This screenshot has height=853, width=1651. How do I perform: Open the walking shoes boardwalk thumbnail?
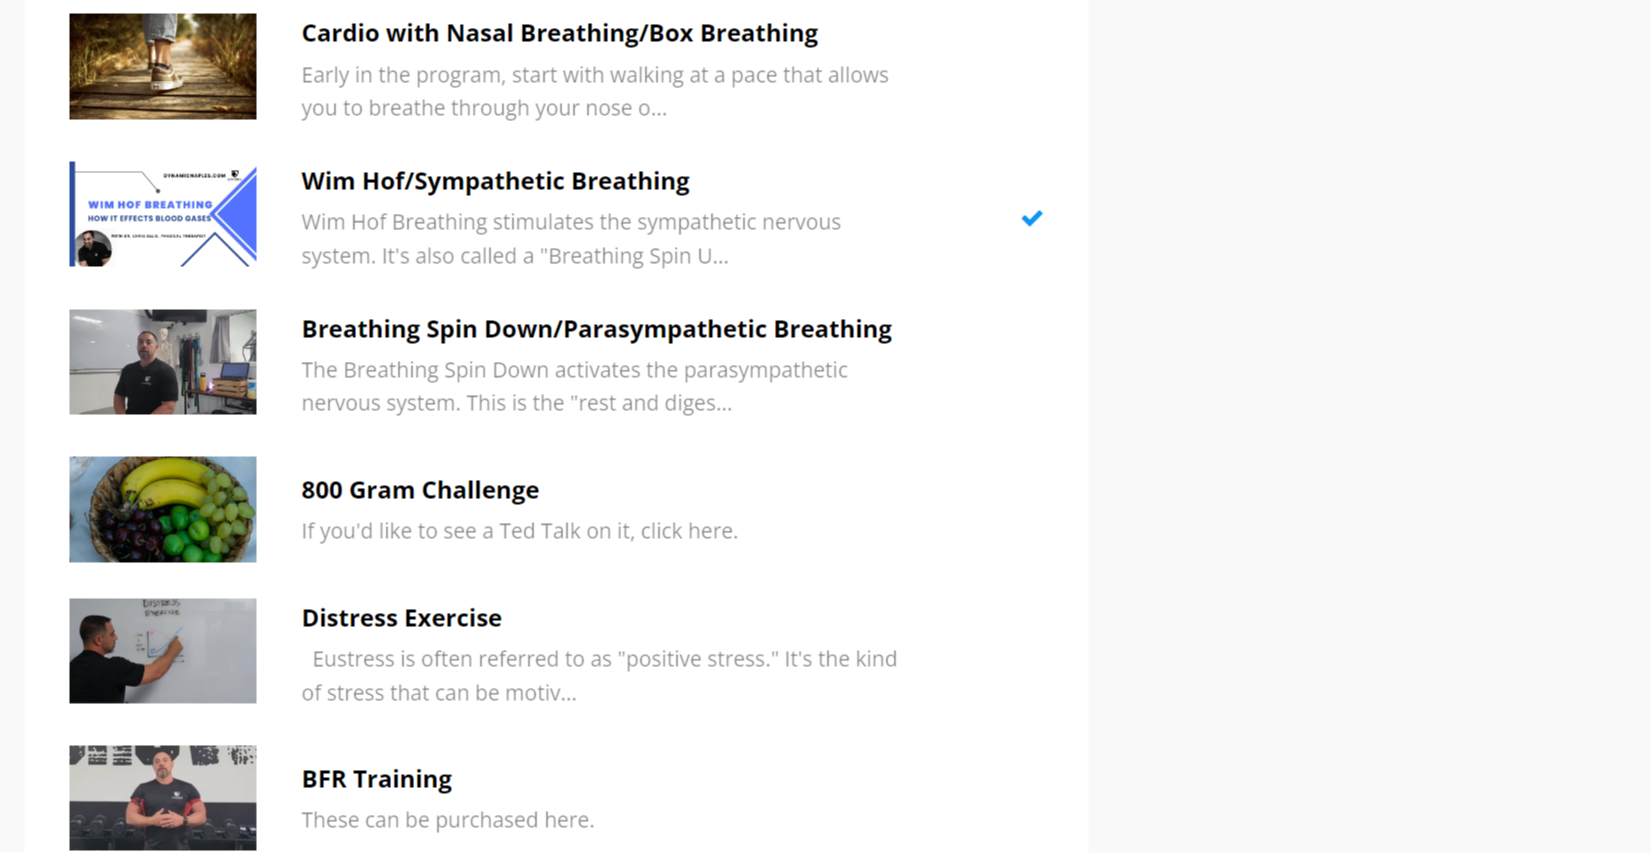click(x=162, y=66)
